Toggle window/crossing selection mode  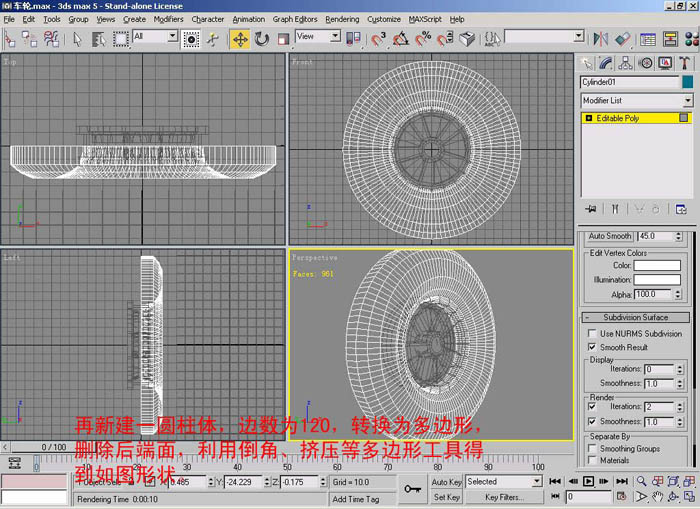pos(192,39)
